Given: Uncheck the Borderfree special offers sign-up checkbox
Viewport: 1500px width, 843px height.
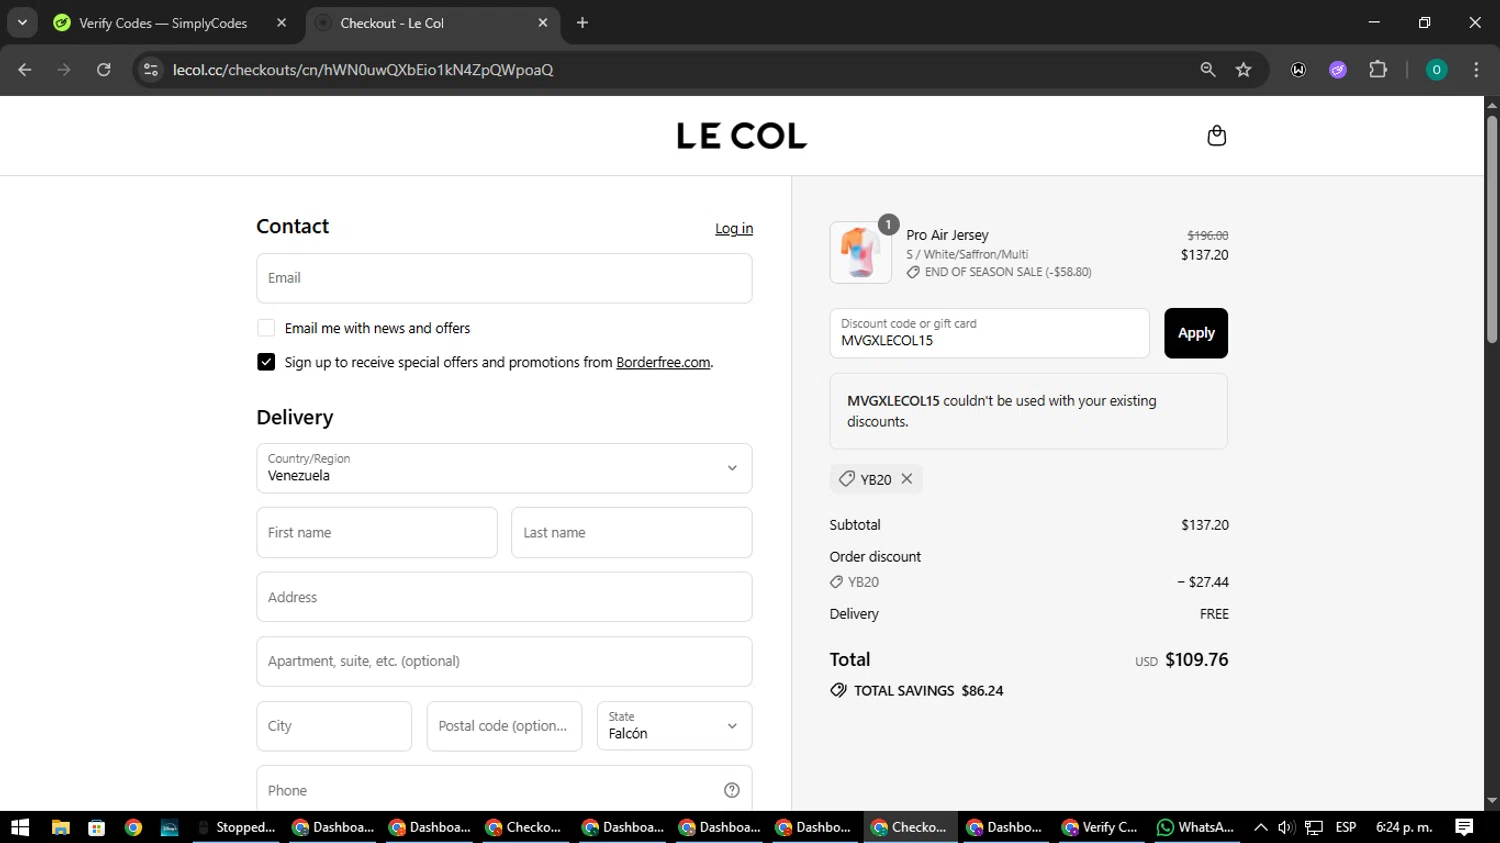Looking at the screenshot, I should pyautogui.click(x=266, y=362).
